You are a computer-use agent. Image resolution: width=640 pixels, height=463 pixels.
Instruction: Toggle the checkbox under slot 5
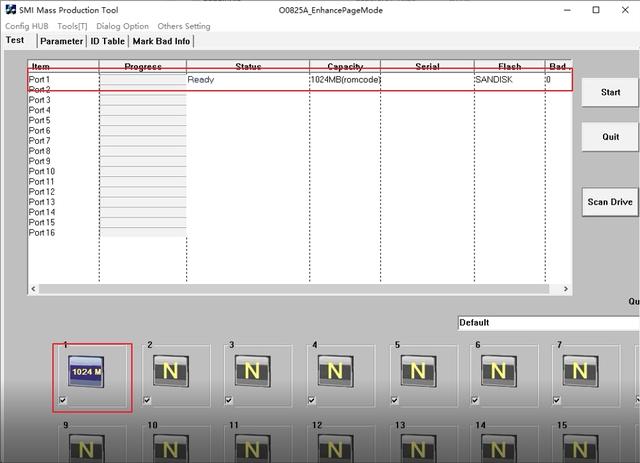pyautogui.click(x=395, y=400)
